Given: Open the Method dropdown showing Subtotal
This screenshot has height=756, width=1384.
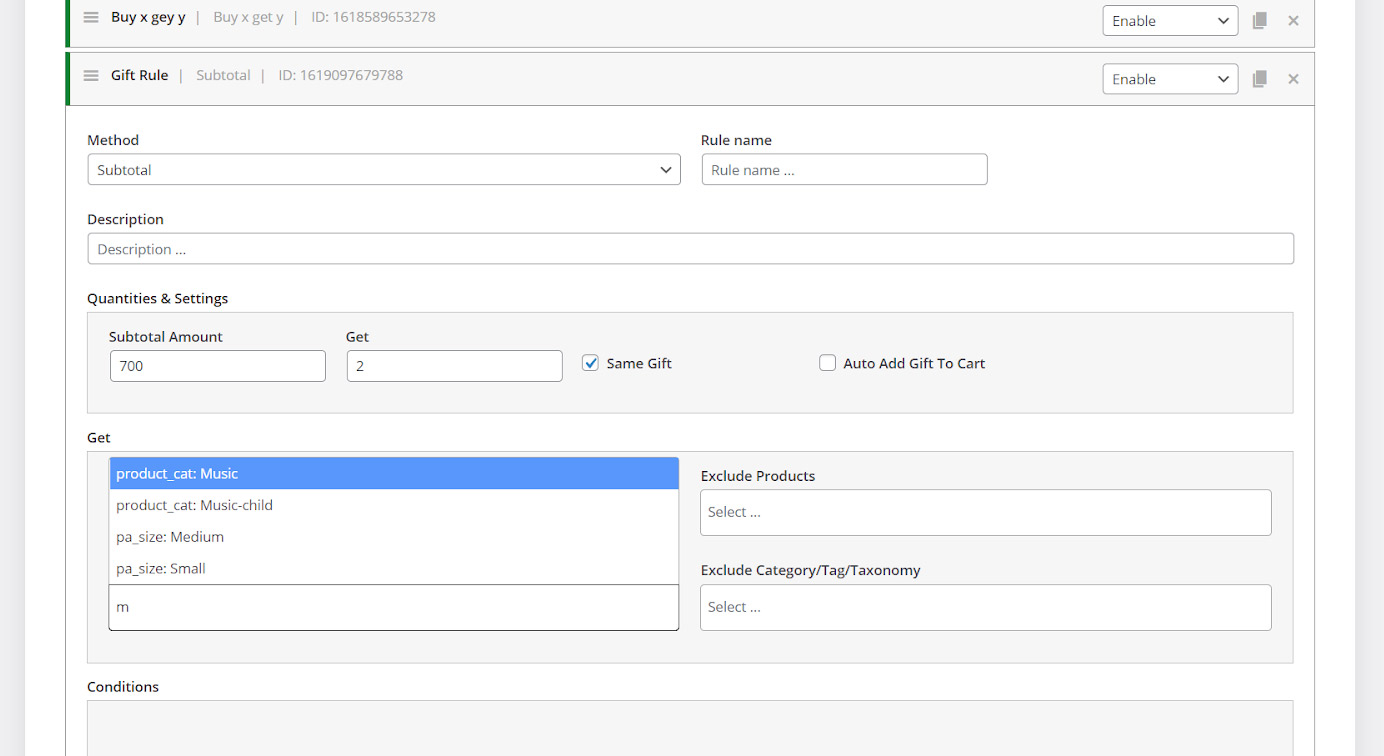Looking at the screenshot, I should 384,170.
